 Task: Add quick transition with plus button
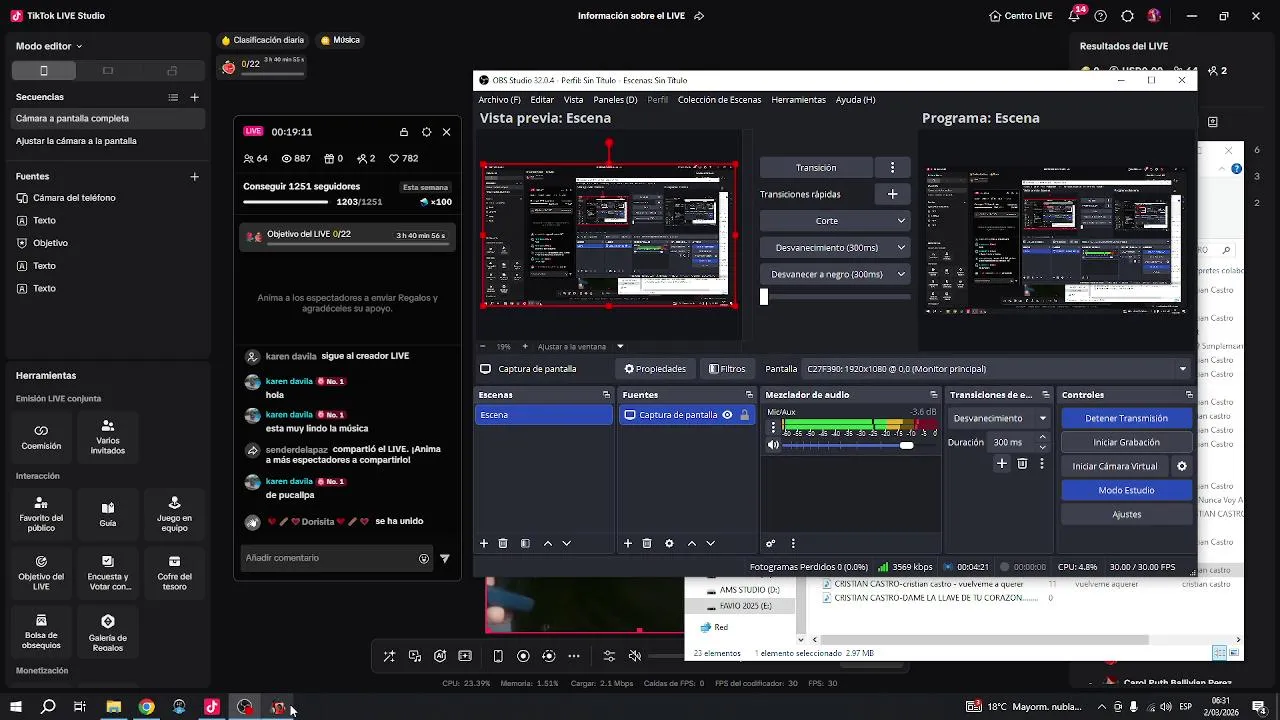[893, 194]
